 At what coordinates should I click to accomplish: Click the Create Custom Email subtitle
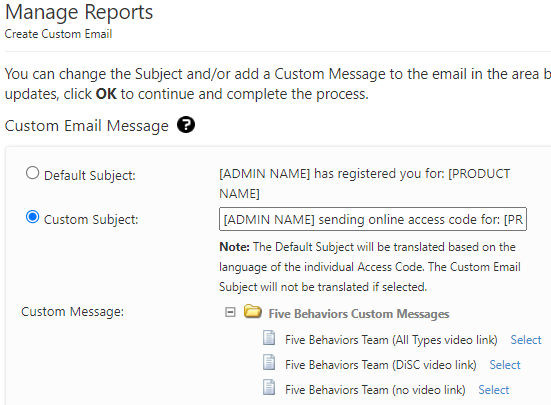click(x=58, y=34)
